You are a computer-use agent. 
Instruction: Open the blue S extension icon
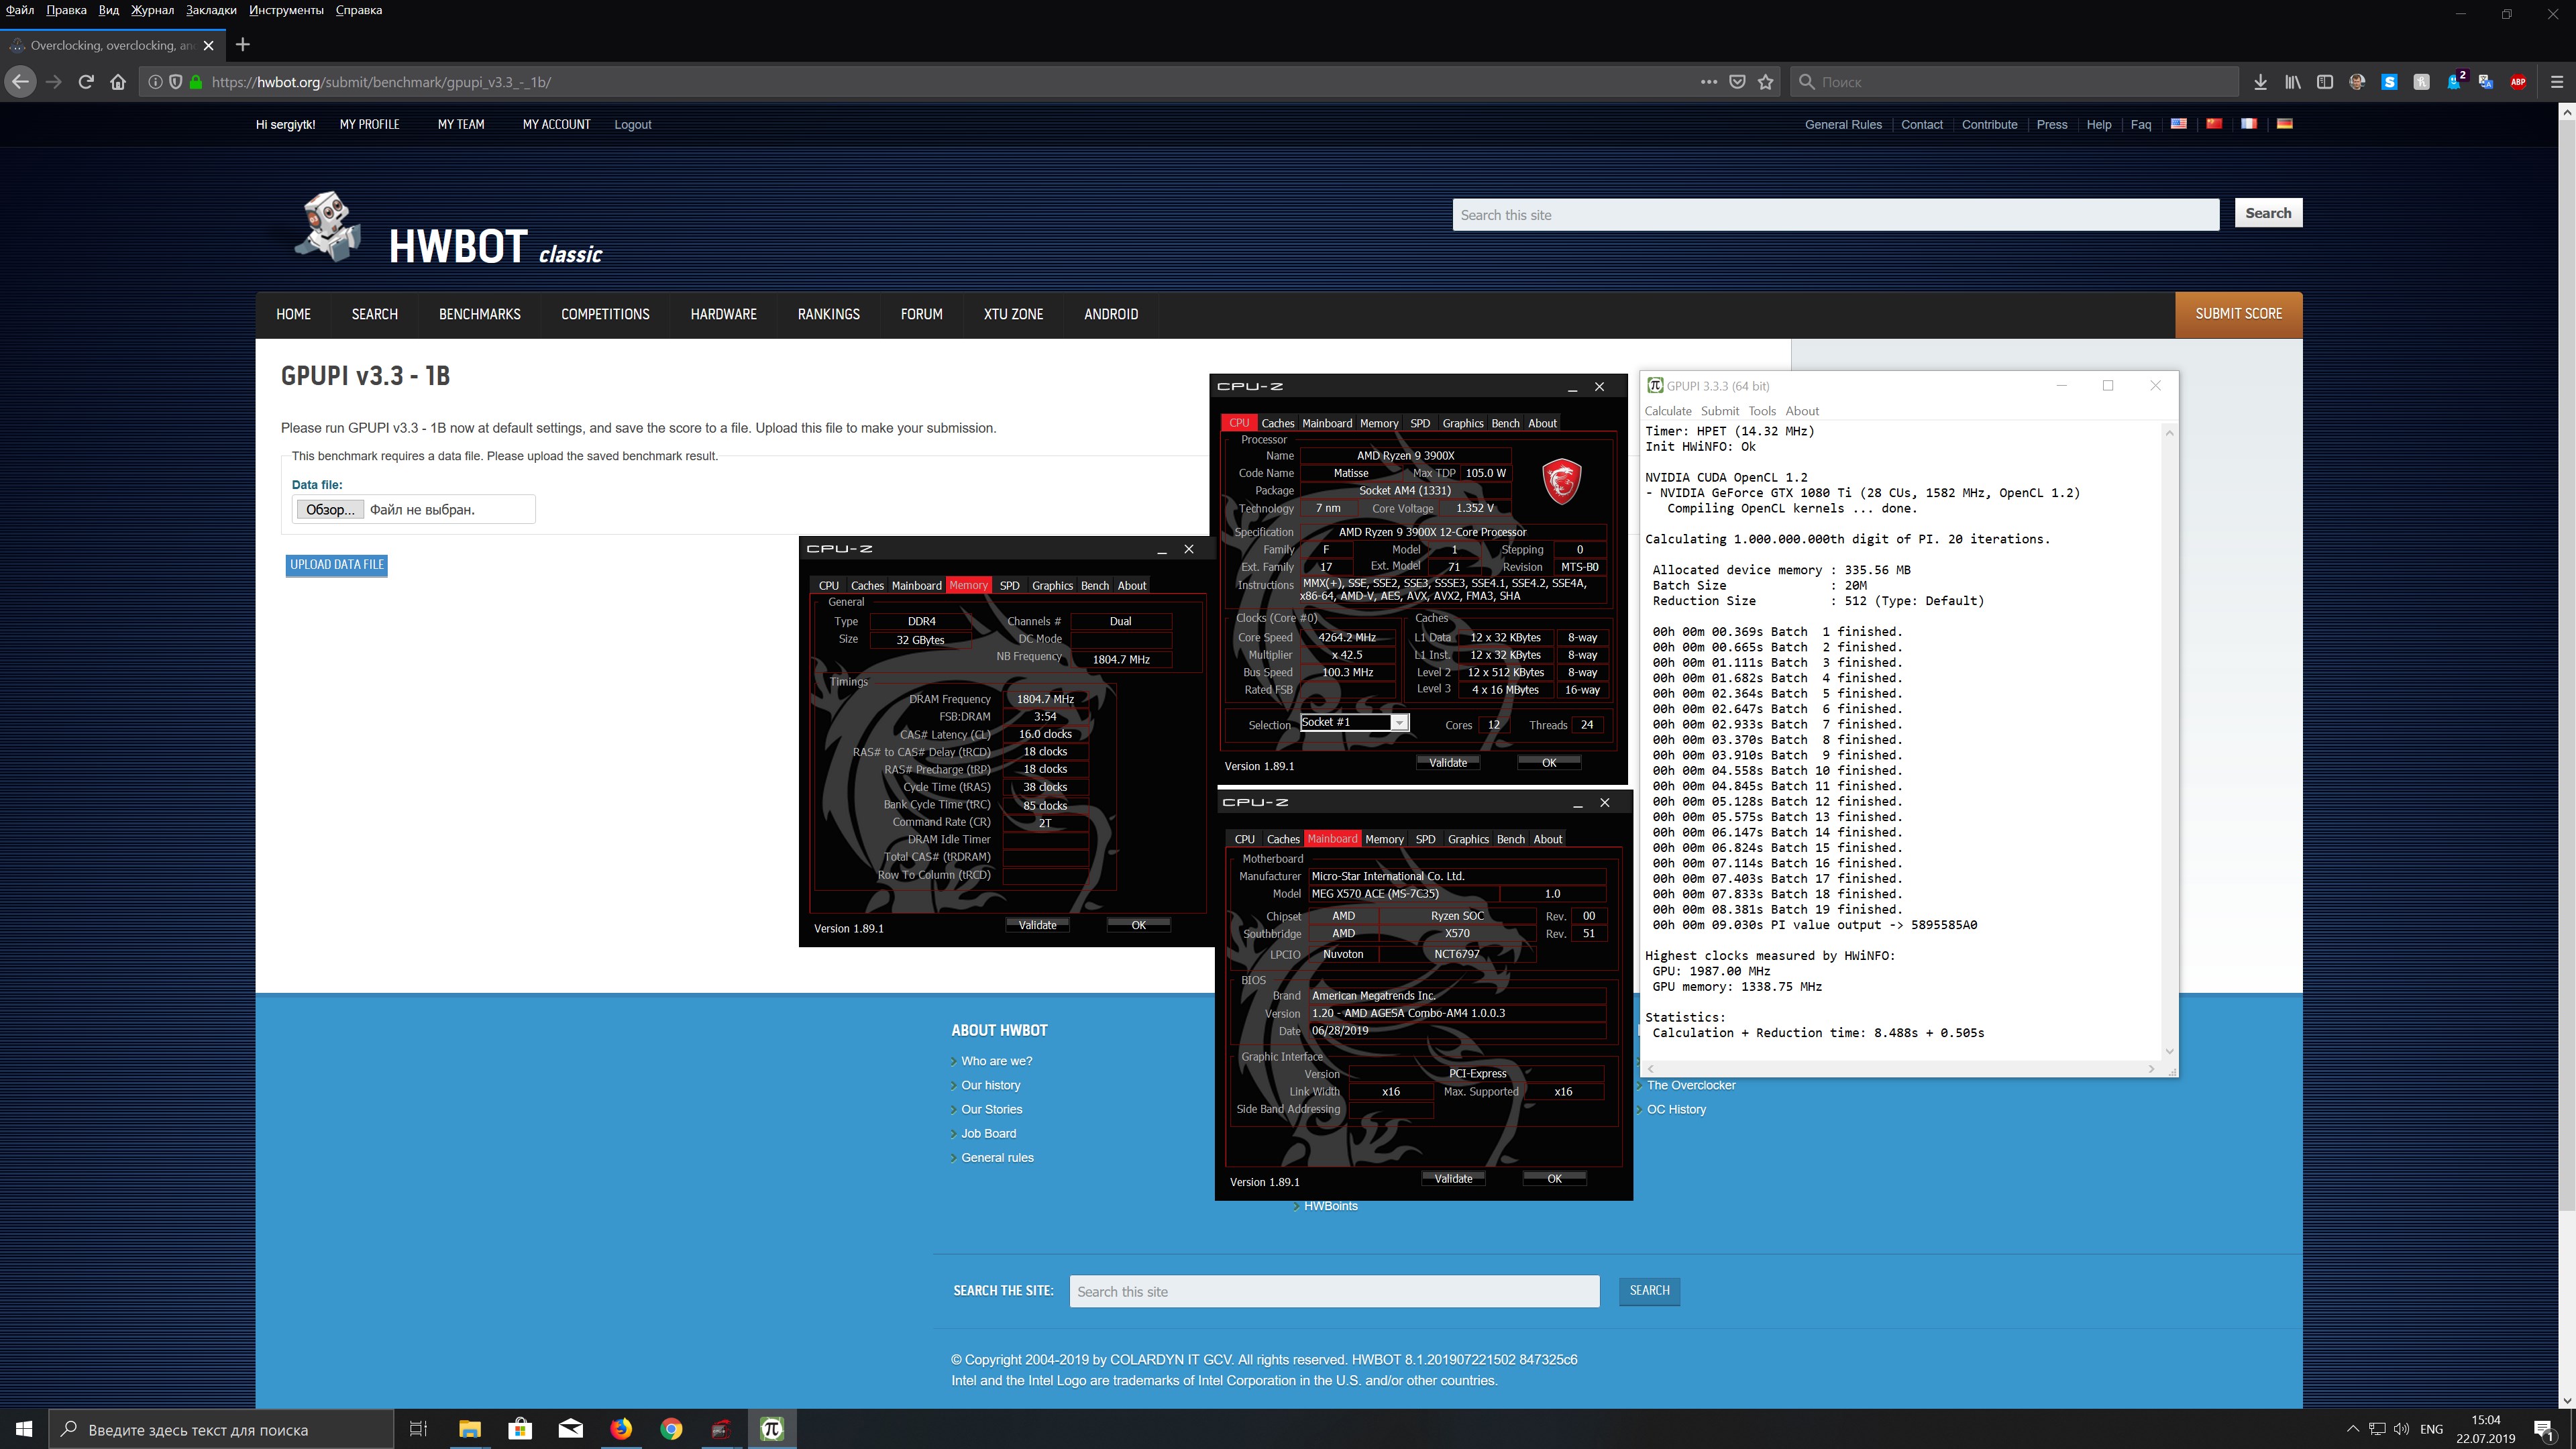click(x=2389, y=82)
